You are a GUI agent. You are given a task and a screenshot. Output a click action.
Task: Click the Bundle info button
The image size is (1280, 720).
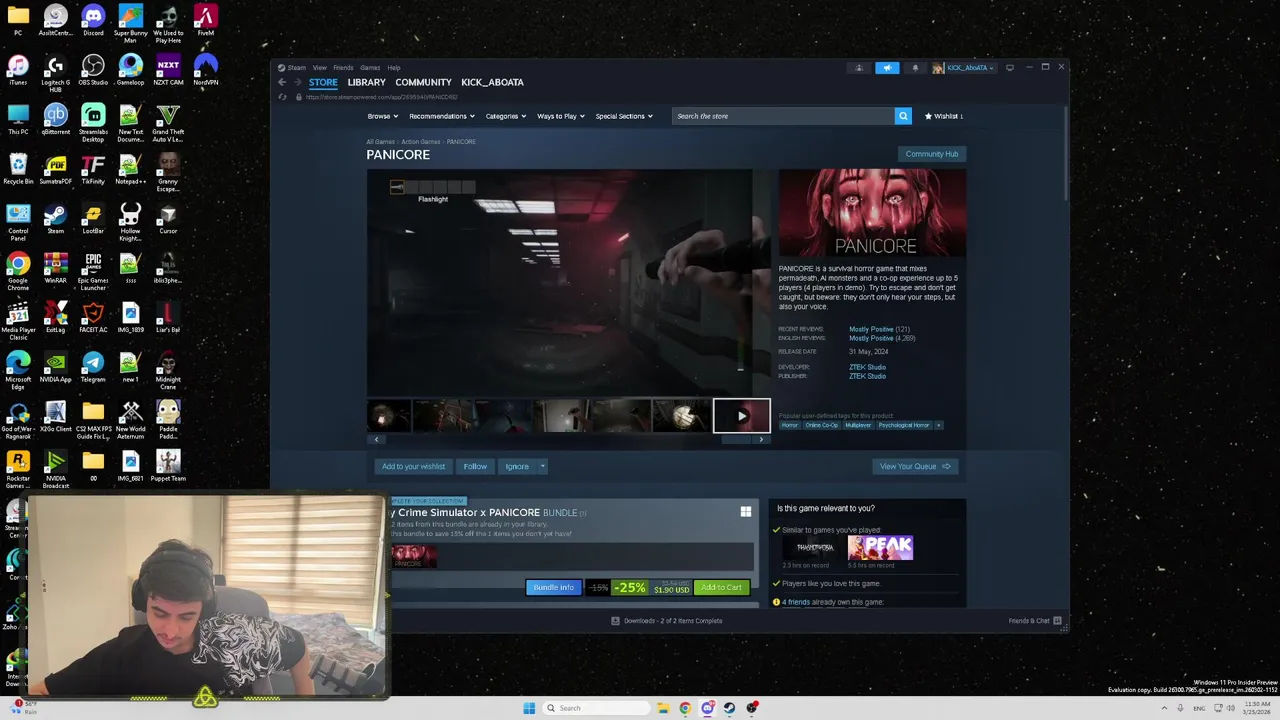(x=553, y=587)
